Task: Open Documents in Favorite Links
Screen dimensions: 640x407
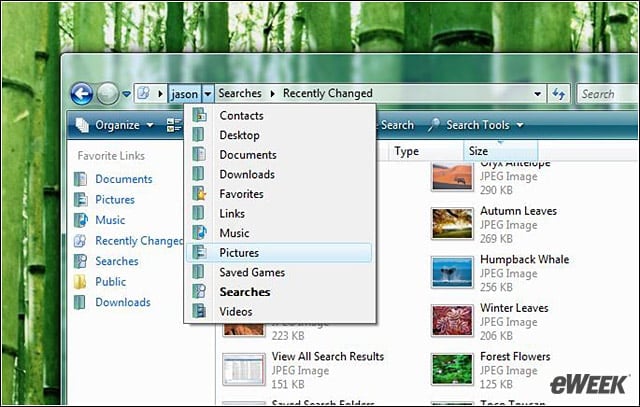Action: coord(124,179)
